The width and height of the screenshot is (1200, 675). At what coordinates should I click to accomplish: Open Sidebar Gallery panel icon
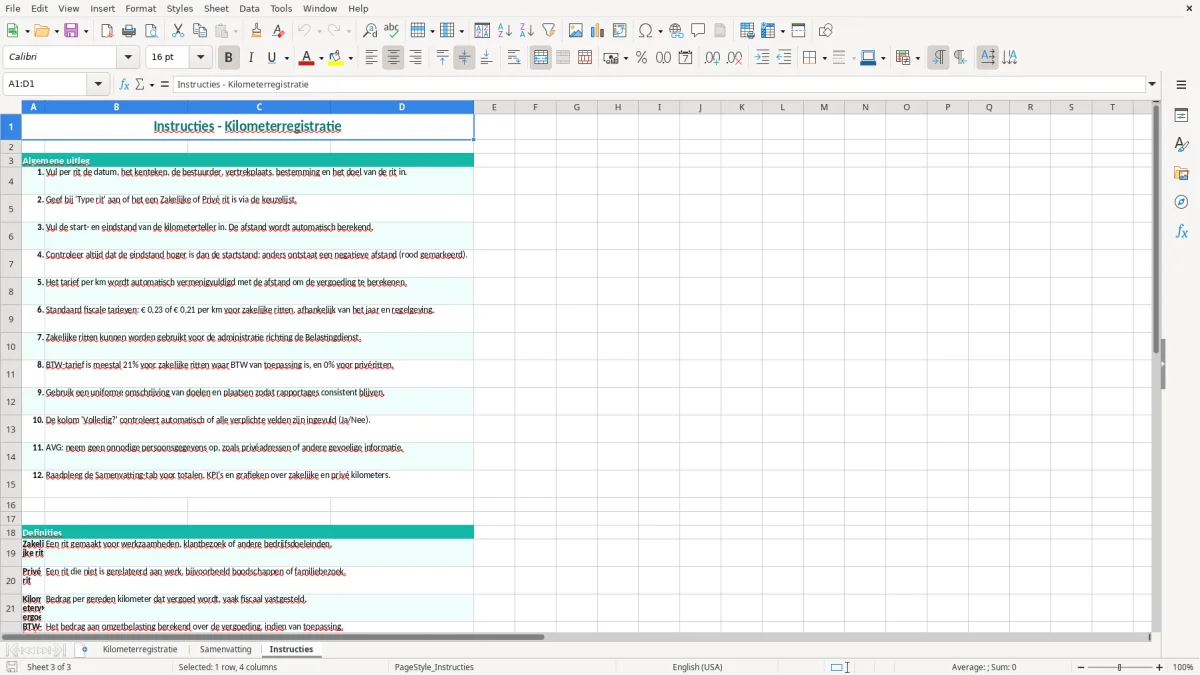[1181, 174]
